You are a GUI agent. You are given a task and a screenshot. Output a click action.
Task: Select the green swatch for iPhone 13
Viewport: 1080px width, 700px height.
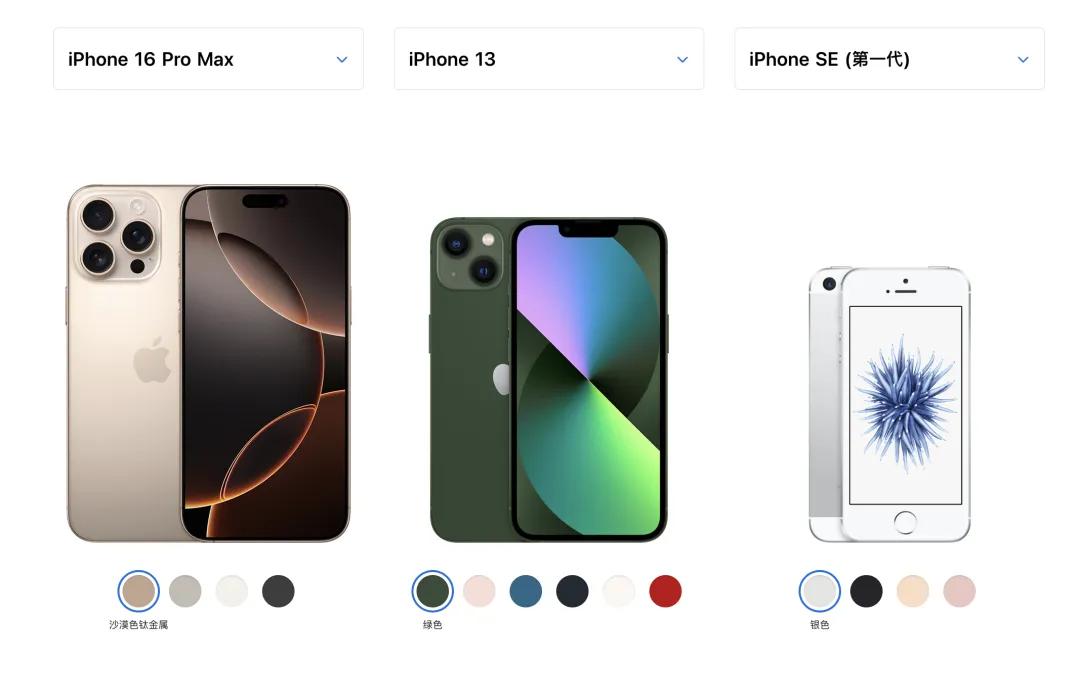coord(433,591)
